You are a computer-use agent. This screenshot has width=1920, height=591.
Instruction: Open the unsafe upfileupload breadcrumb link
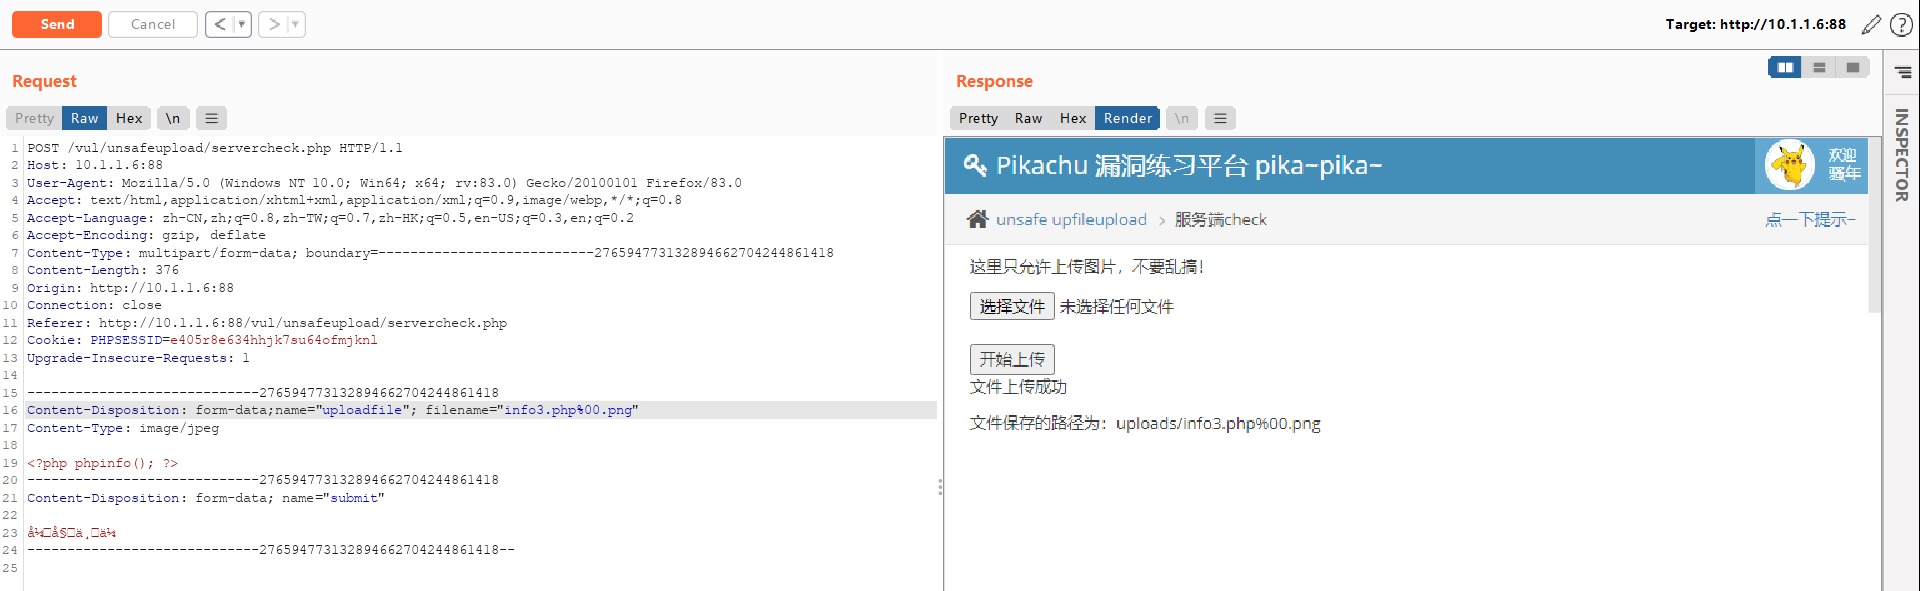tap(1071, 219)
